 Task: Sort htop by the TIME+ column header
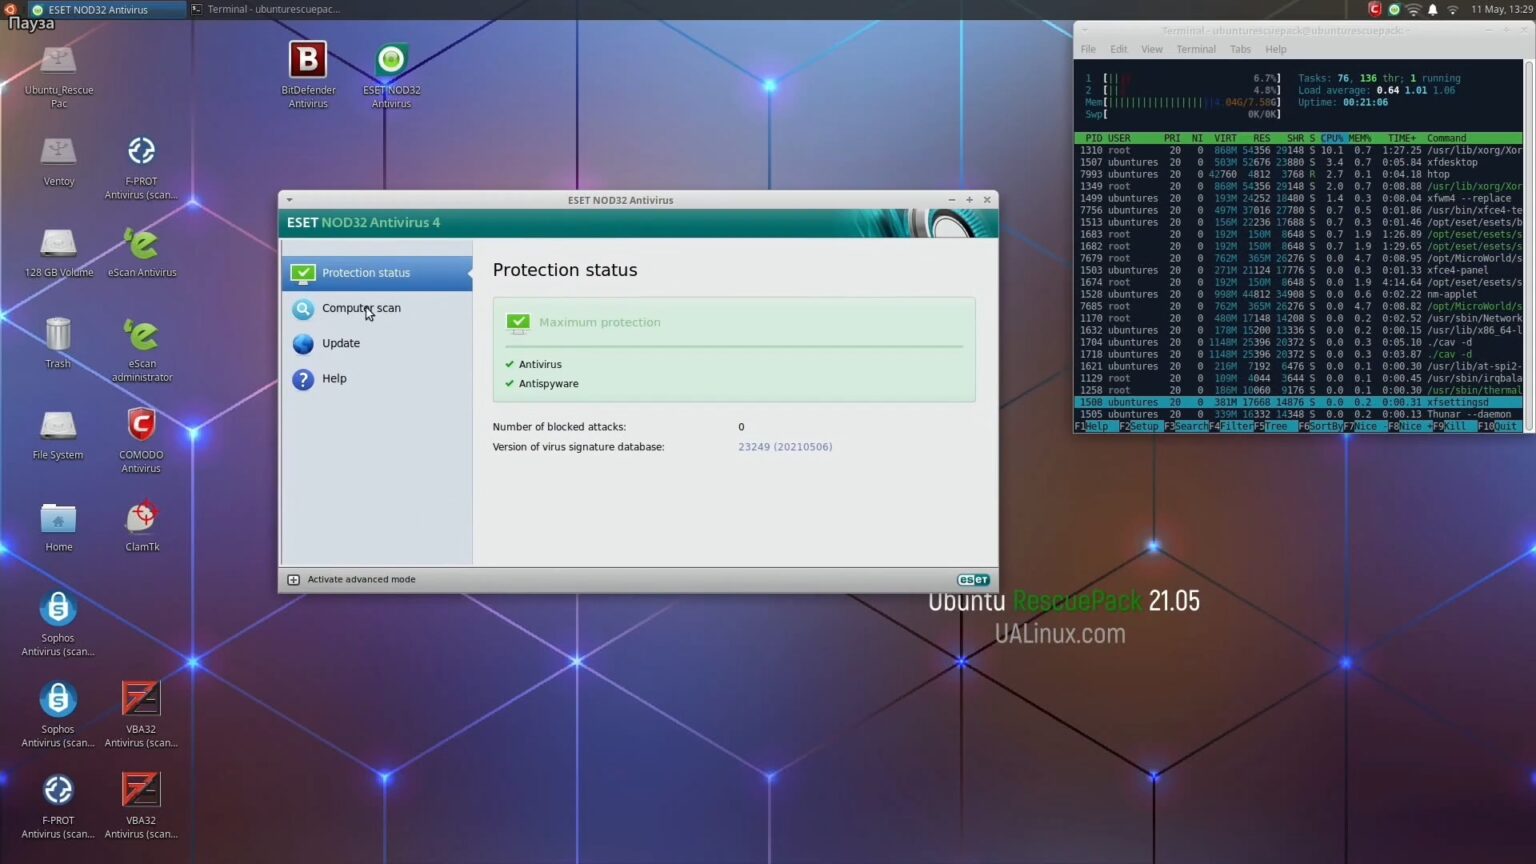coord(1402,138)
